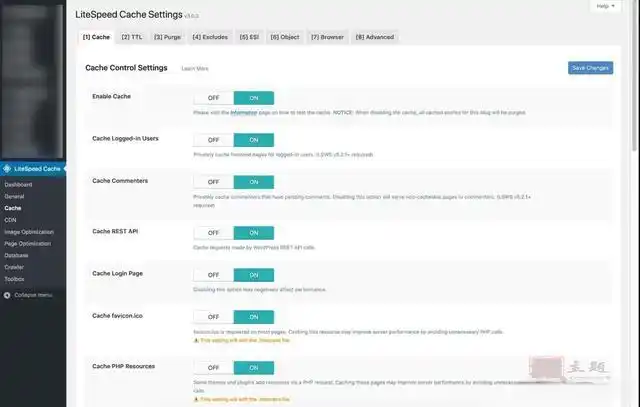The image size is (640, 407).
Task: Open the Information page link
Action: (244, 113)
